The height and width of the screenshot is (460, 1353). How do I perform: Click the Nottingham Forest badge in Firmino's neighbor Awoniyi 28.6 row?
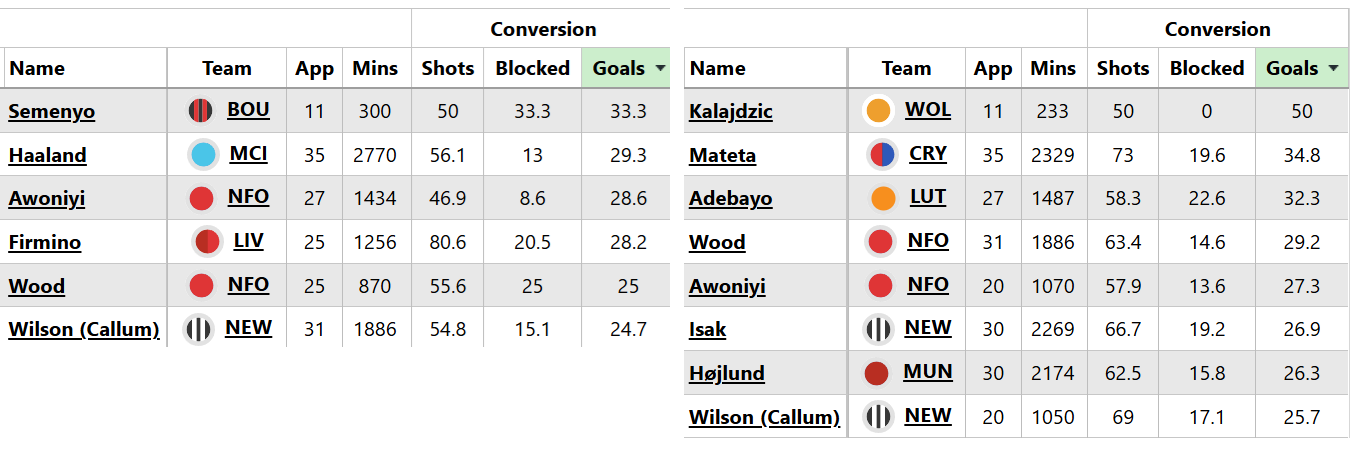[x=201, y=198]
